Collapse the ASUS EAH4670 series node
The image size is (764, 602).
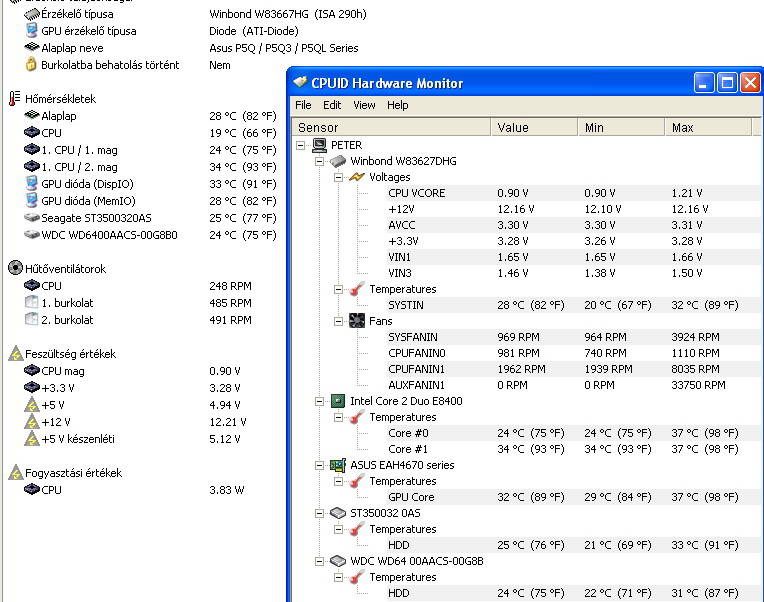point(320,466)
